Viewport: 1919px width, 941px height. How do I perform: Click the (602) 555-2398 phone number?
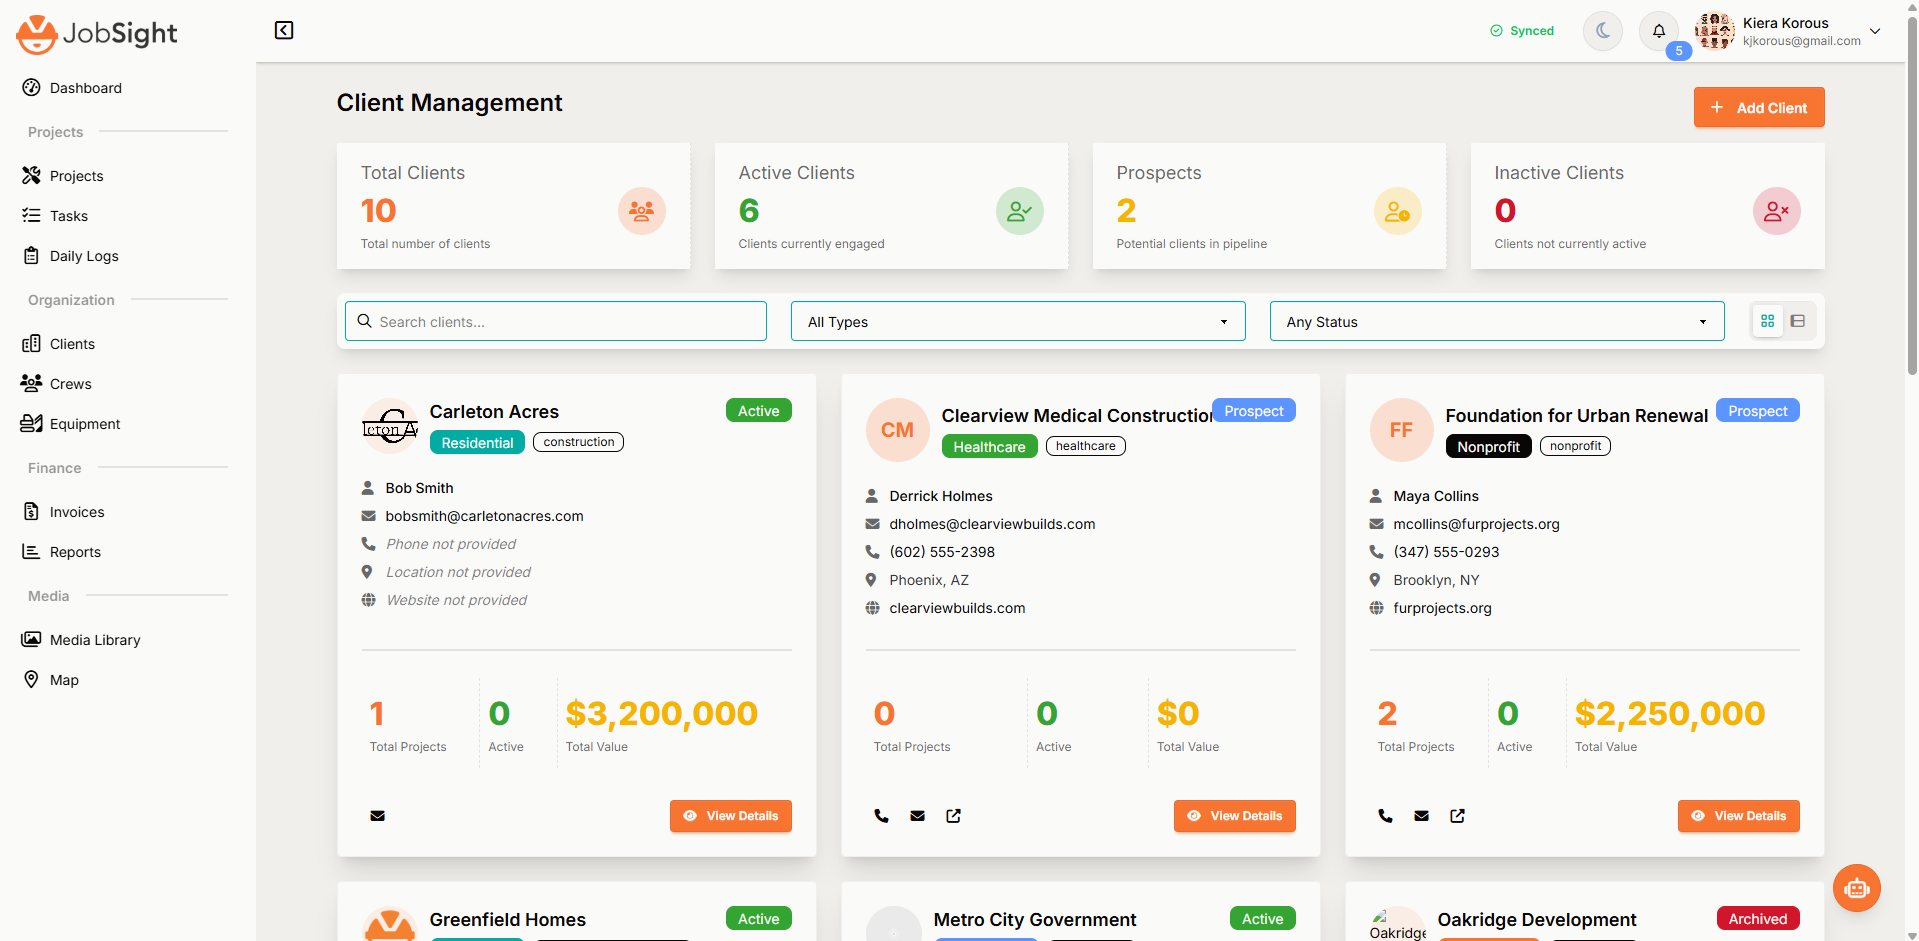pos(942,552)
